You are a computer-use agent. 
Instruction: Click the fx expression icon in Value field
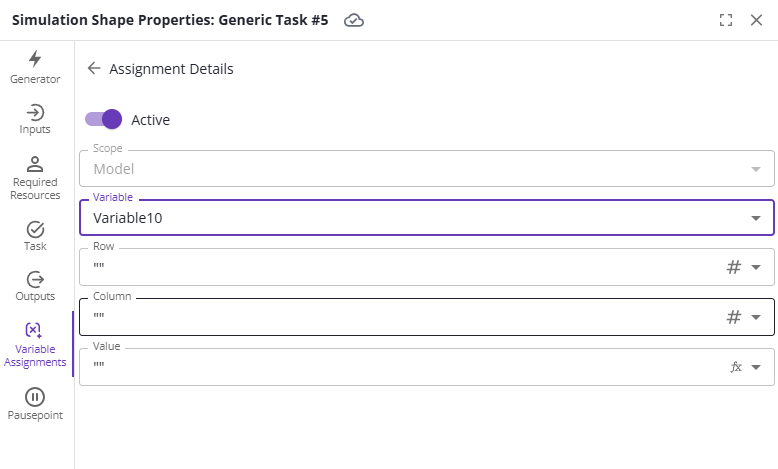tap(736, 367)
